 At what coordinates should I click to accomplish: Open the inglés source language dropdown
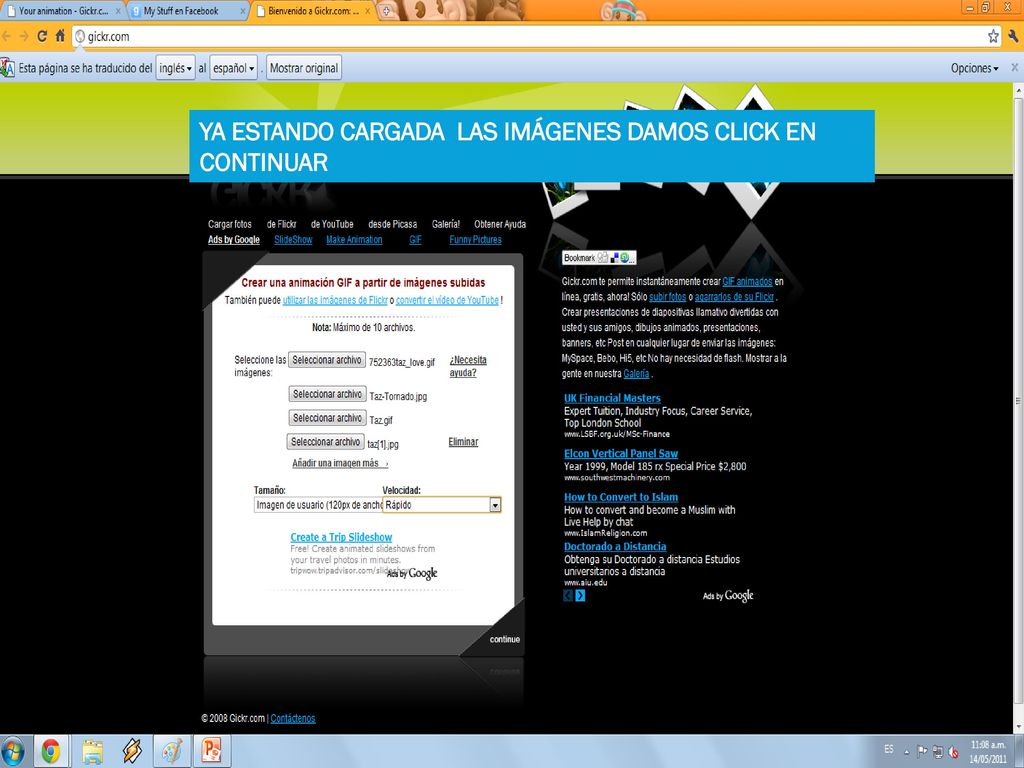pyautogui.click(x=175, y=68)
